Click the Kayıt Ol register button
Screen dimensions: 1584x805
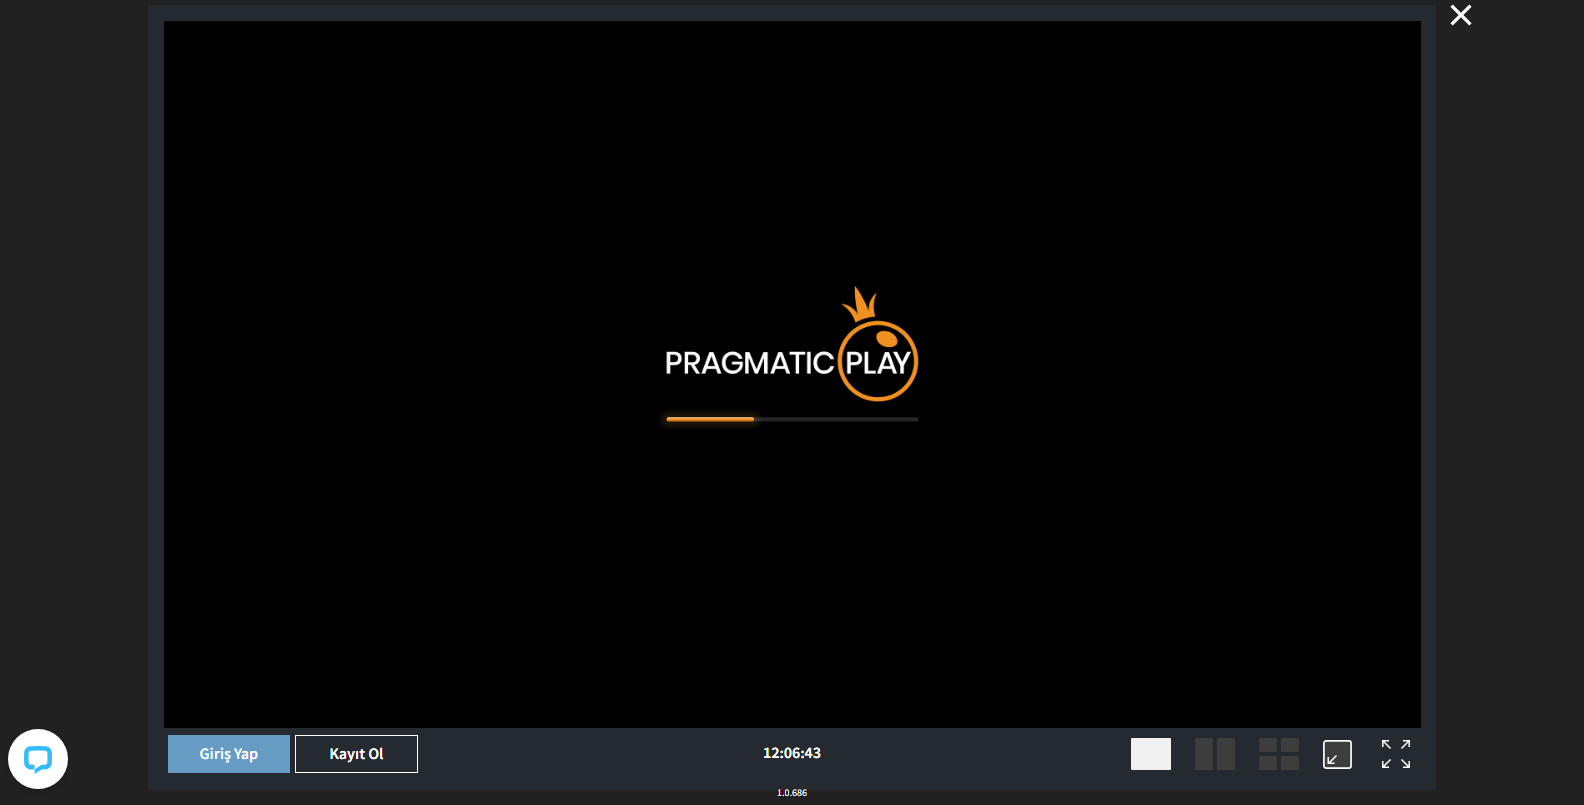(356, 754)
